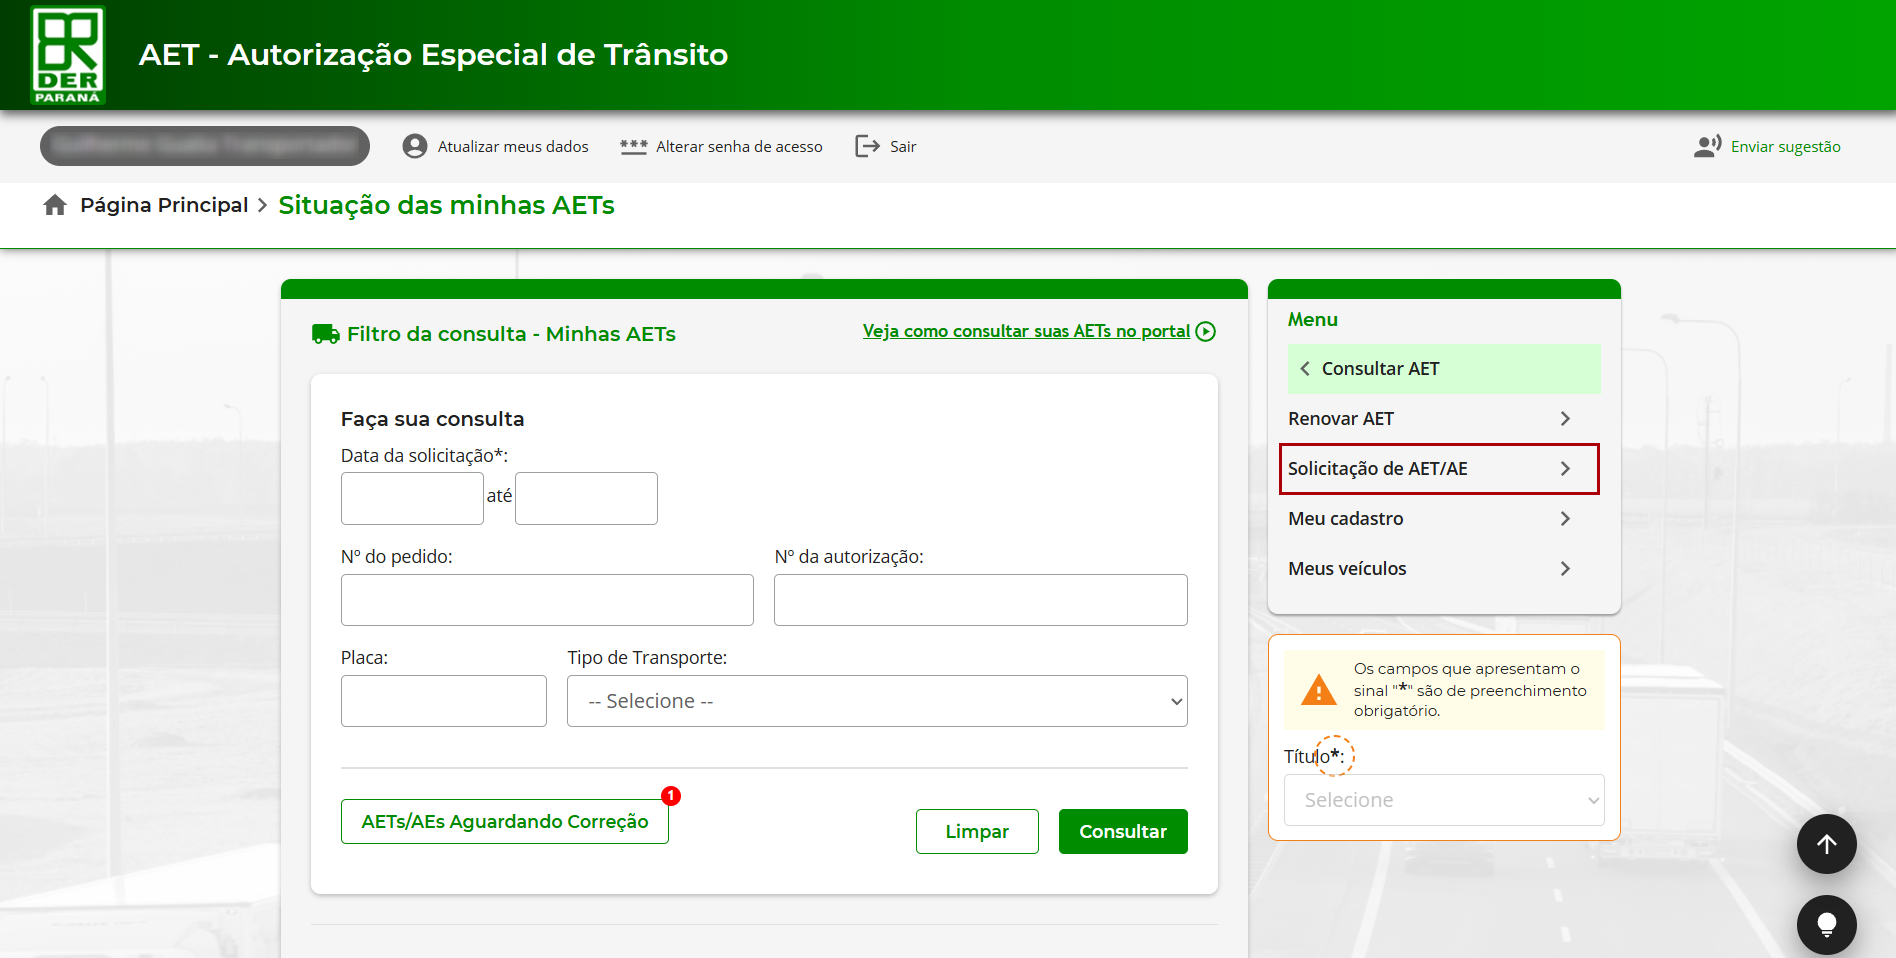Click the Sair logout icon
Image resolution: width=1896 pixels, height=958 pixels.
[867, 146]
